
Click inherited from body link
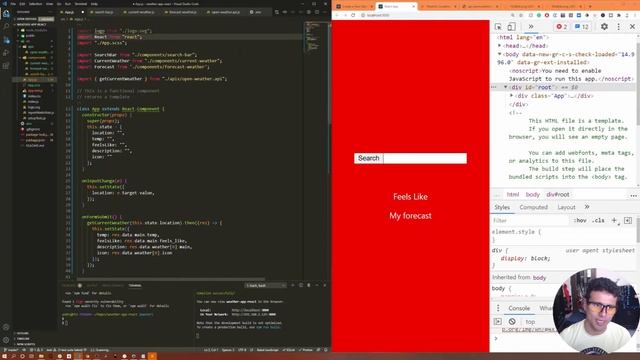click(x=539, y=278)
